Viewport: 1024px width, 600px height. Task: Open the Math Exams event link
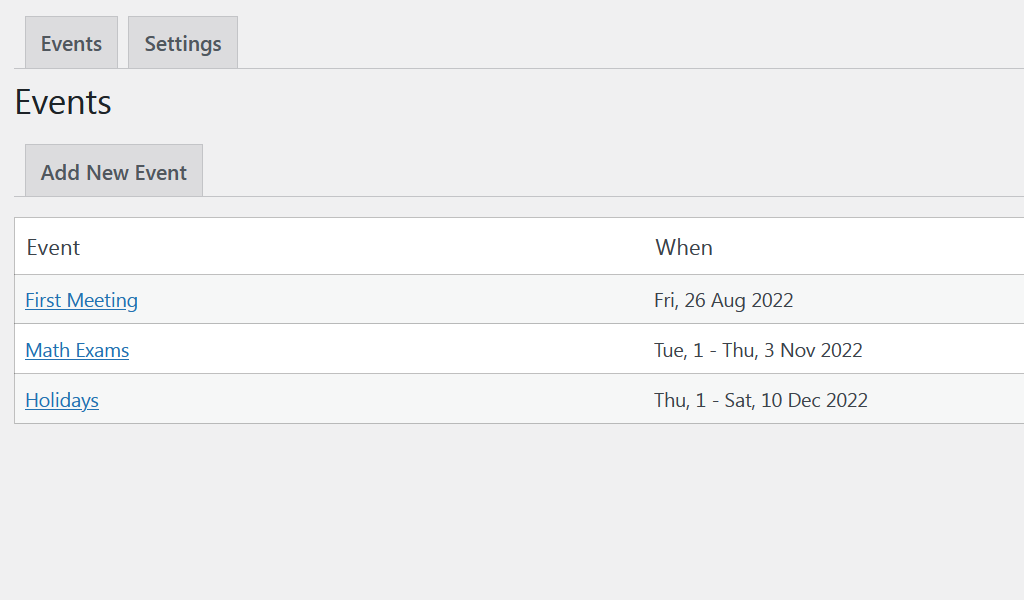pyautogui.click(x=77, y=351)
